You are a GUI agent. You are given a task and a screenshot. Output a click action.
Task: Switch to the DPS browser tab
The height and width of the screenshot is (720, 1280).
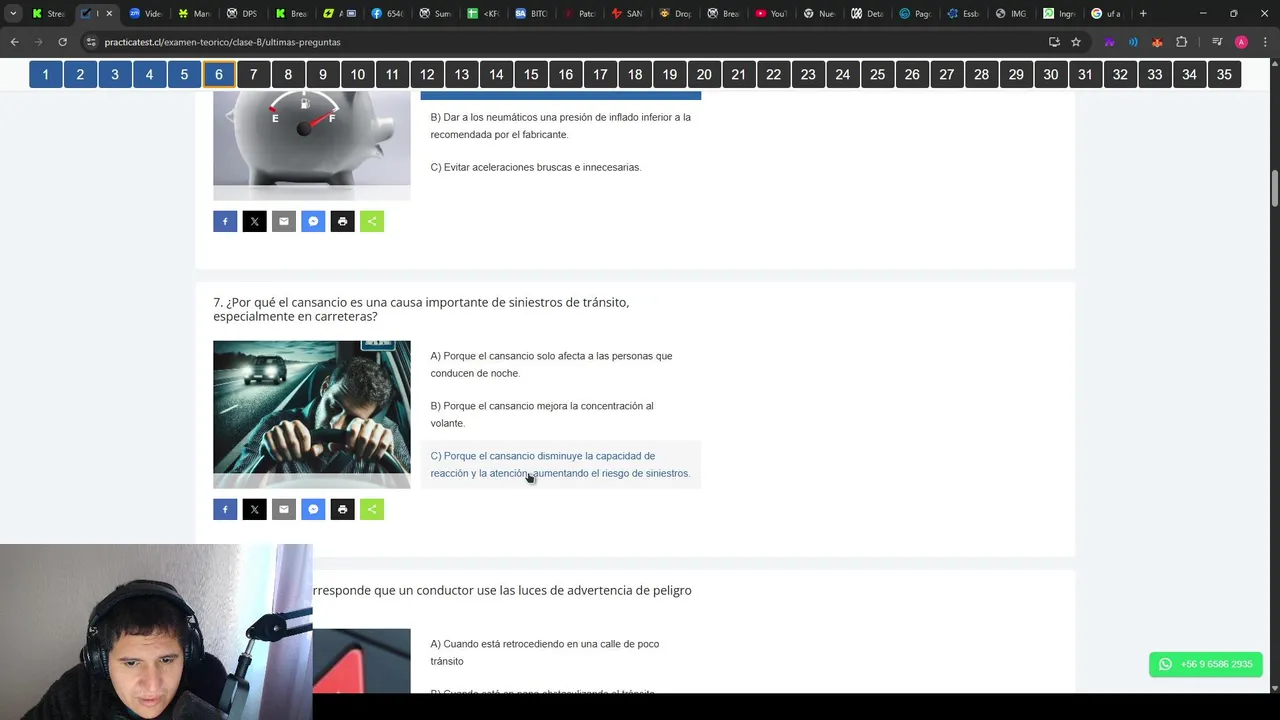coord(244,14)
